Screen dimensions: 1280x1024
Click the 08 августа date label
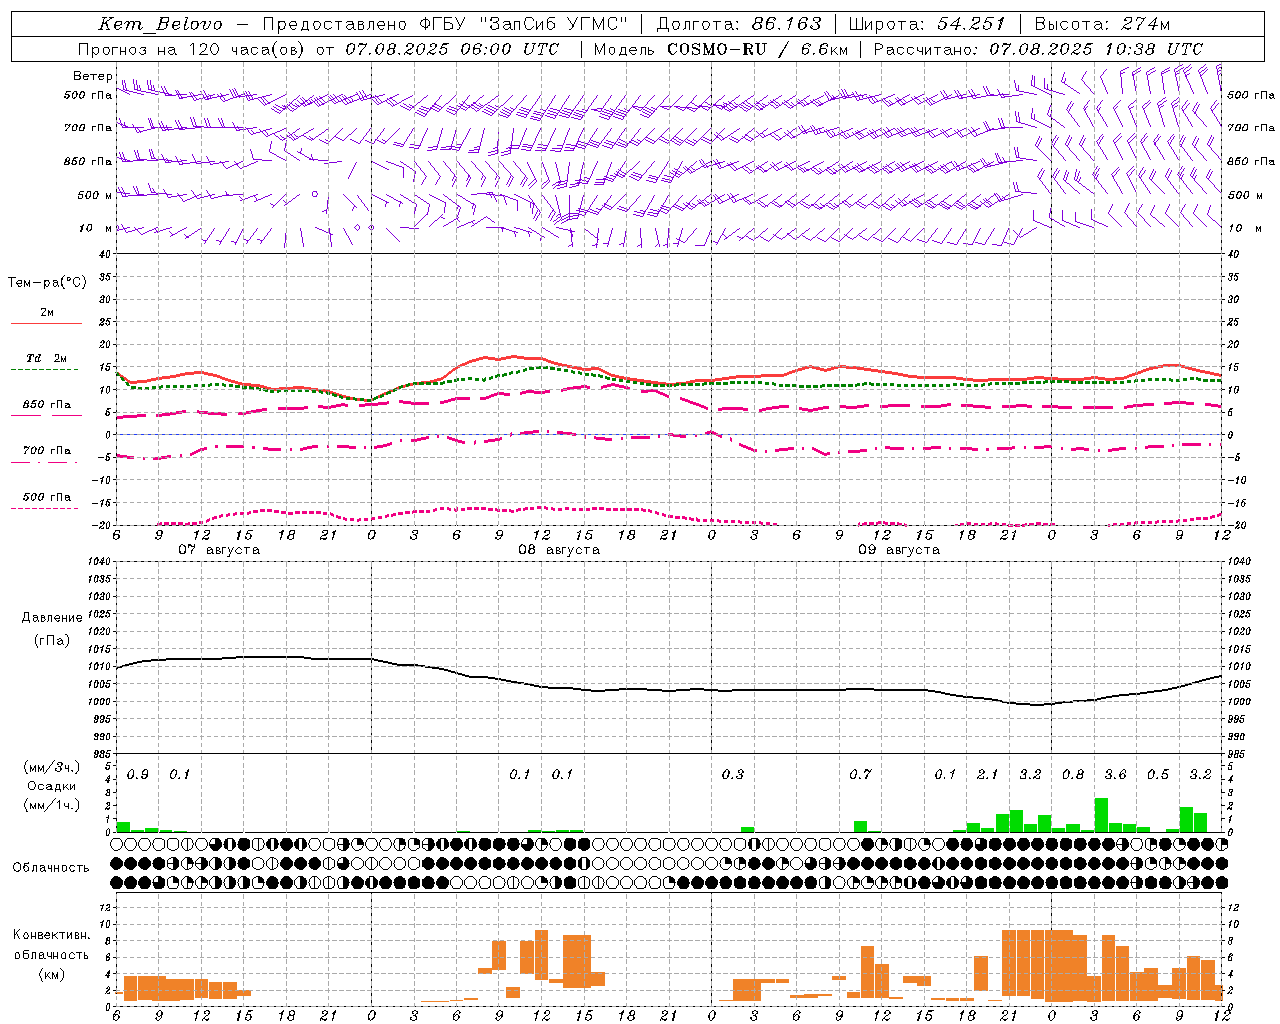click(x=559, y=550)
